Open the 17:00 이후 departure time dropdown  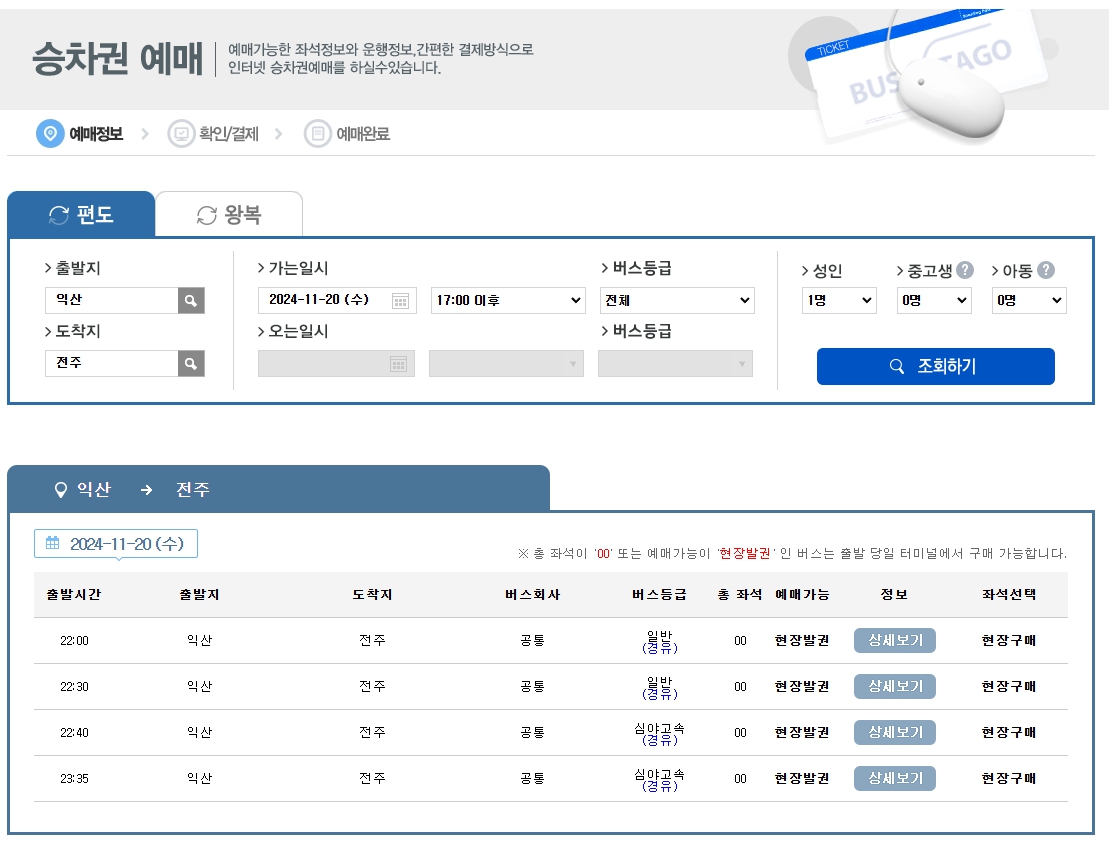tap(507, 300)
